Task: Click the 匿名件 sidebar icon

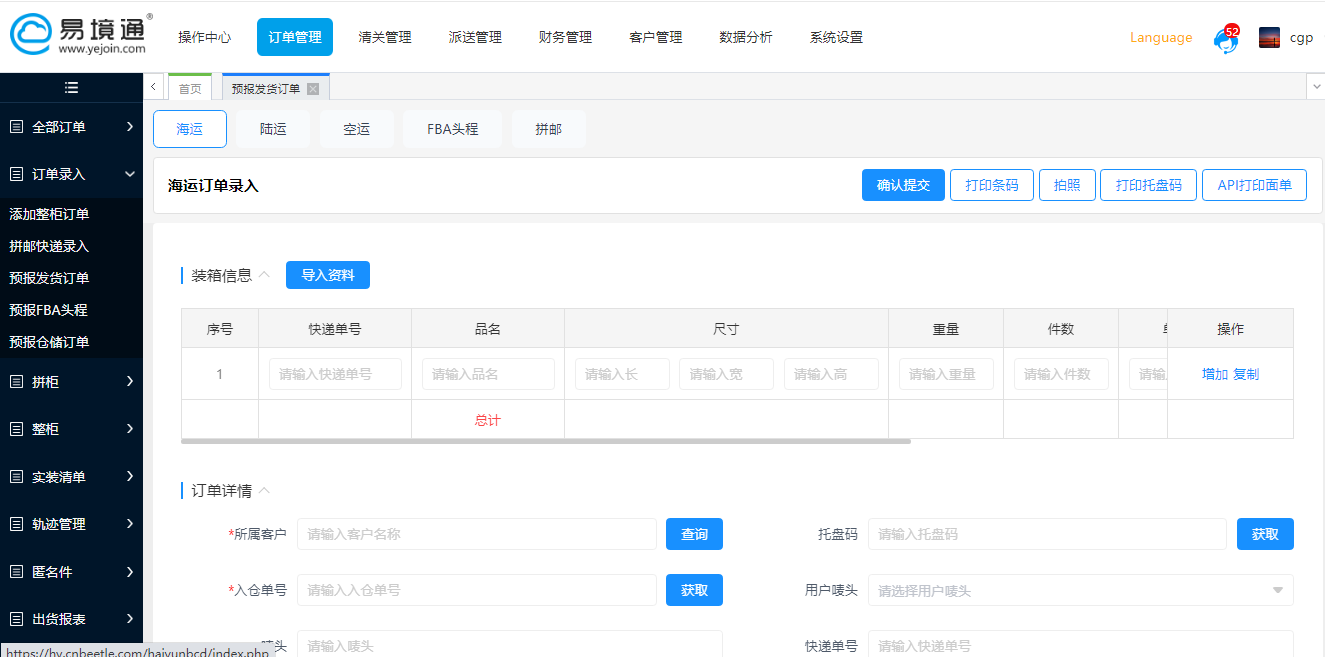Action: tap(16, 572)
